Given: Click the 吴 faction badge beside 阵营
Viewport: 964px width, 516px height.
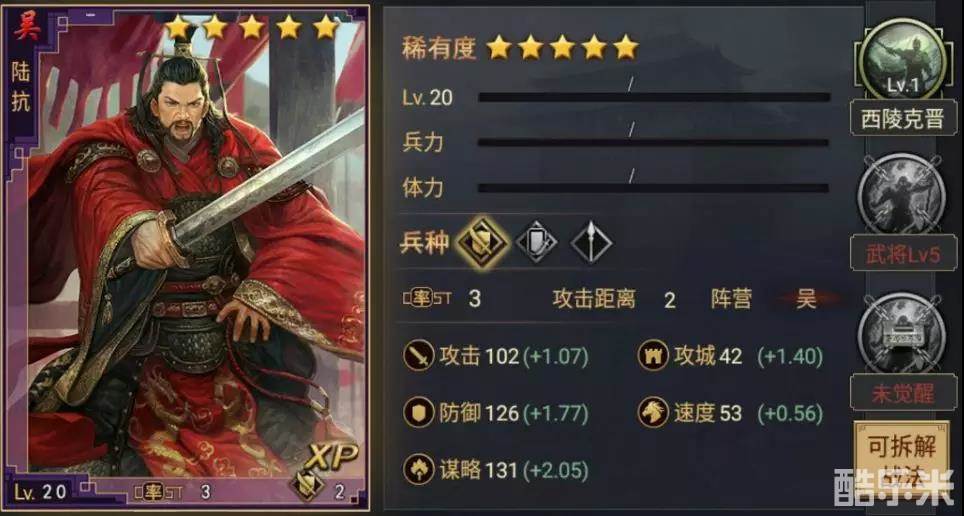Looking at the screenshot, I should 806,300.
